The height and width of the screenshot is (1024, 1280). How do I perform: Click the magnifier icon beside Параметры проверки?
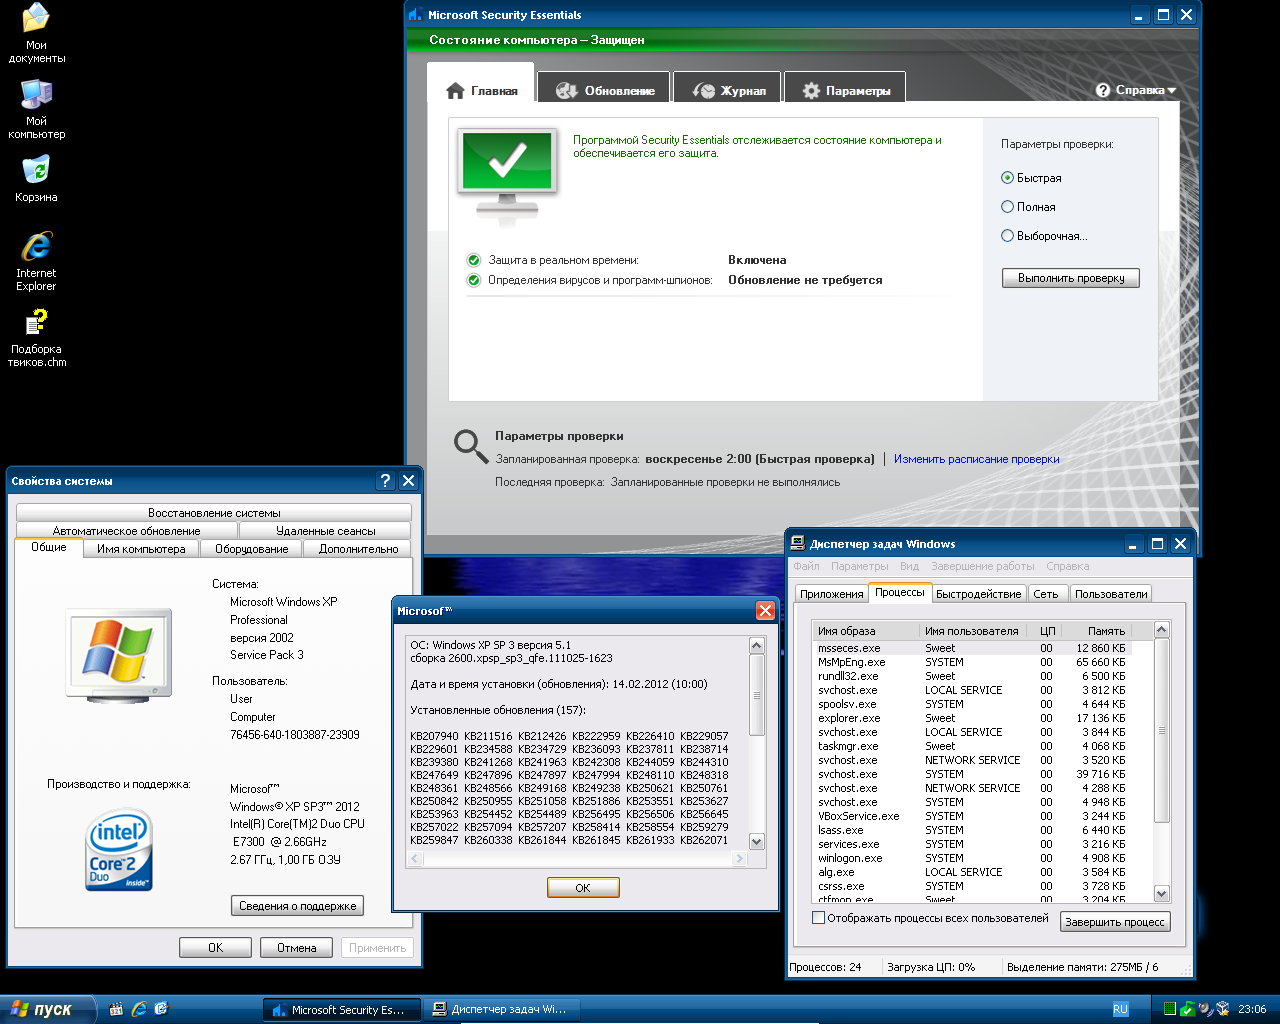coord(471,445)
